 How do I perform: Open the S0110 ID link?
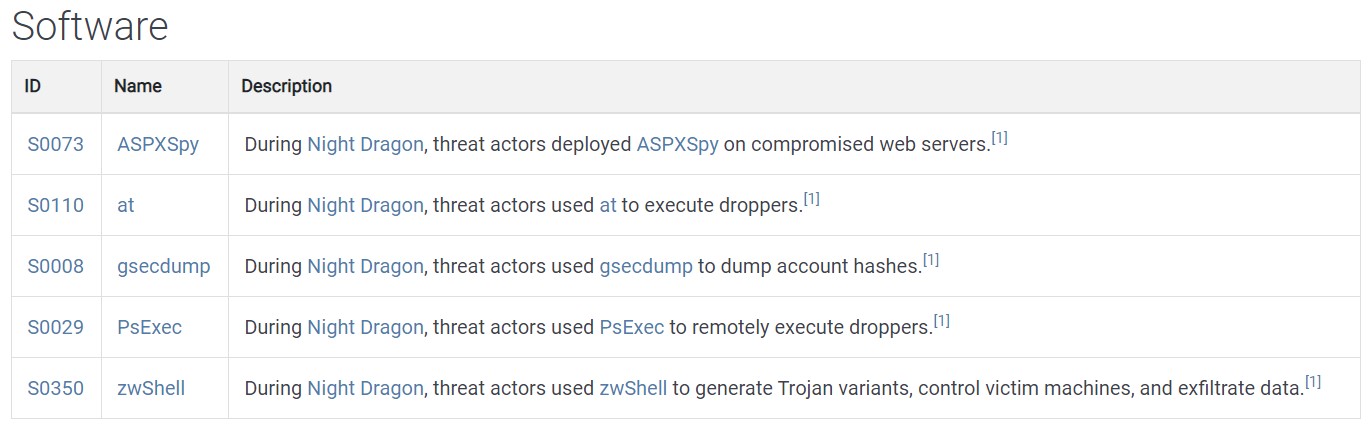(55, 205)
